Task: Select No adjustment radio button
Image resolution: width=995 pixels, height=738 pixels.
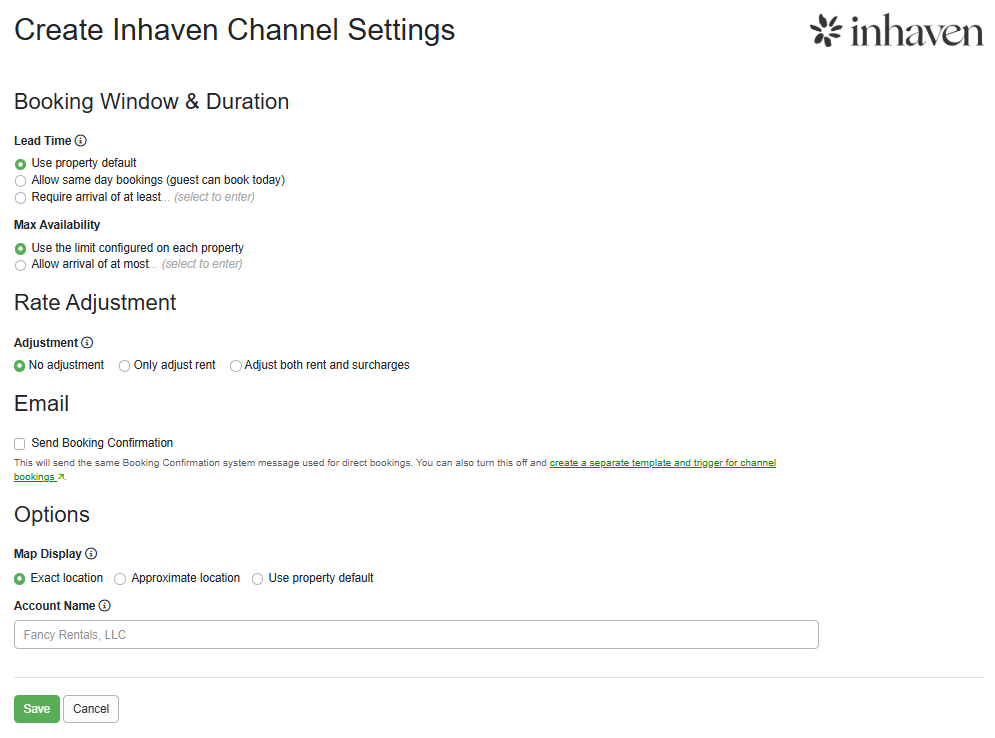Action: (x=20, y=366)
